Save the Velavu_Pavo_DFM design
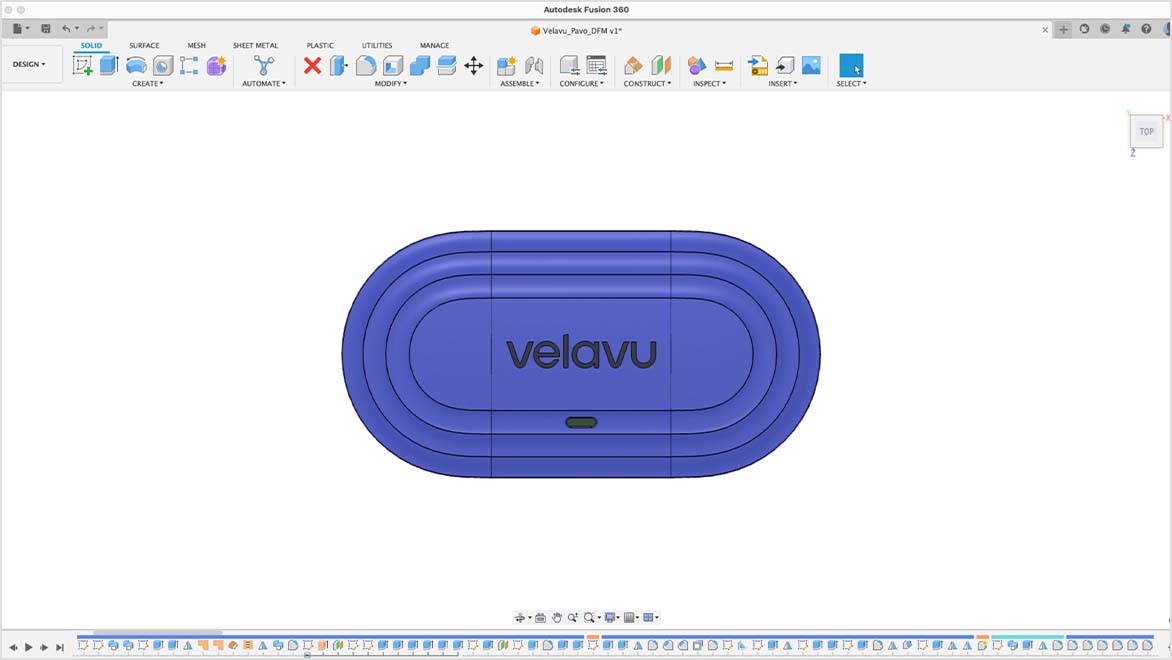Image resolution: width=1172 pixels, height=660 pixels. coord(44,28)
